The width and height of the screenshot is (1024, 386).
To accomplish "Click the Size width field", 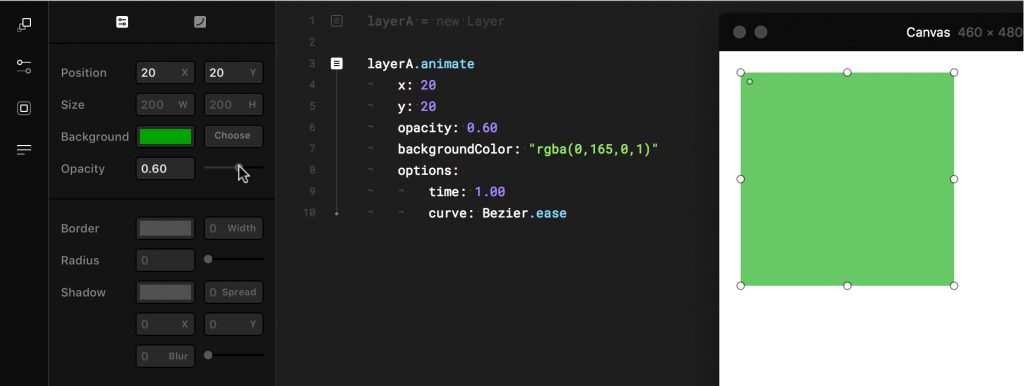I will point(165,105).
